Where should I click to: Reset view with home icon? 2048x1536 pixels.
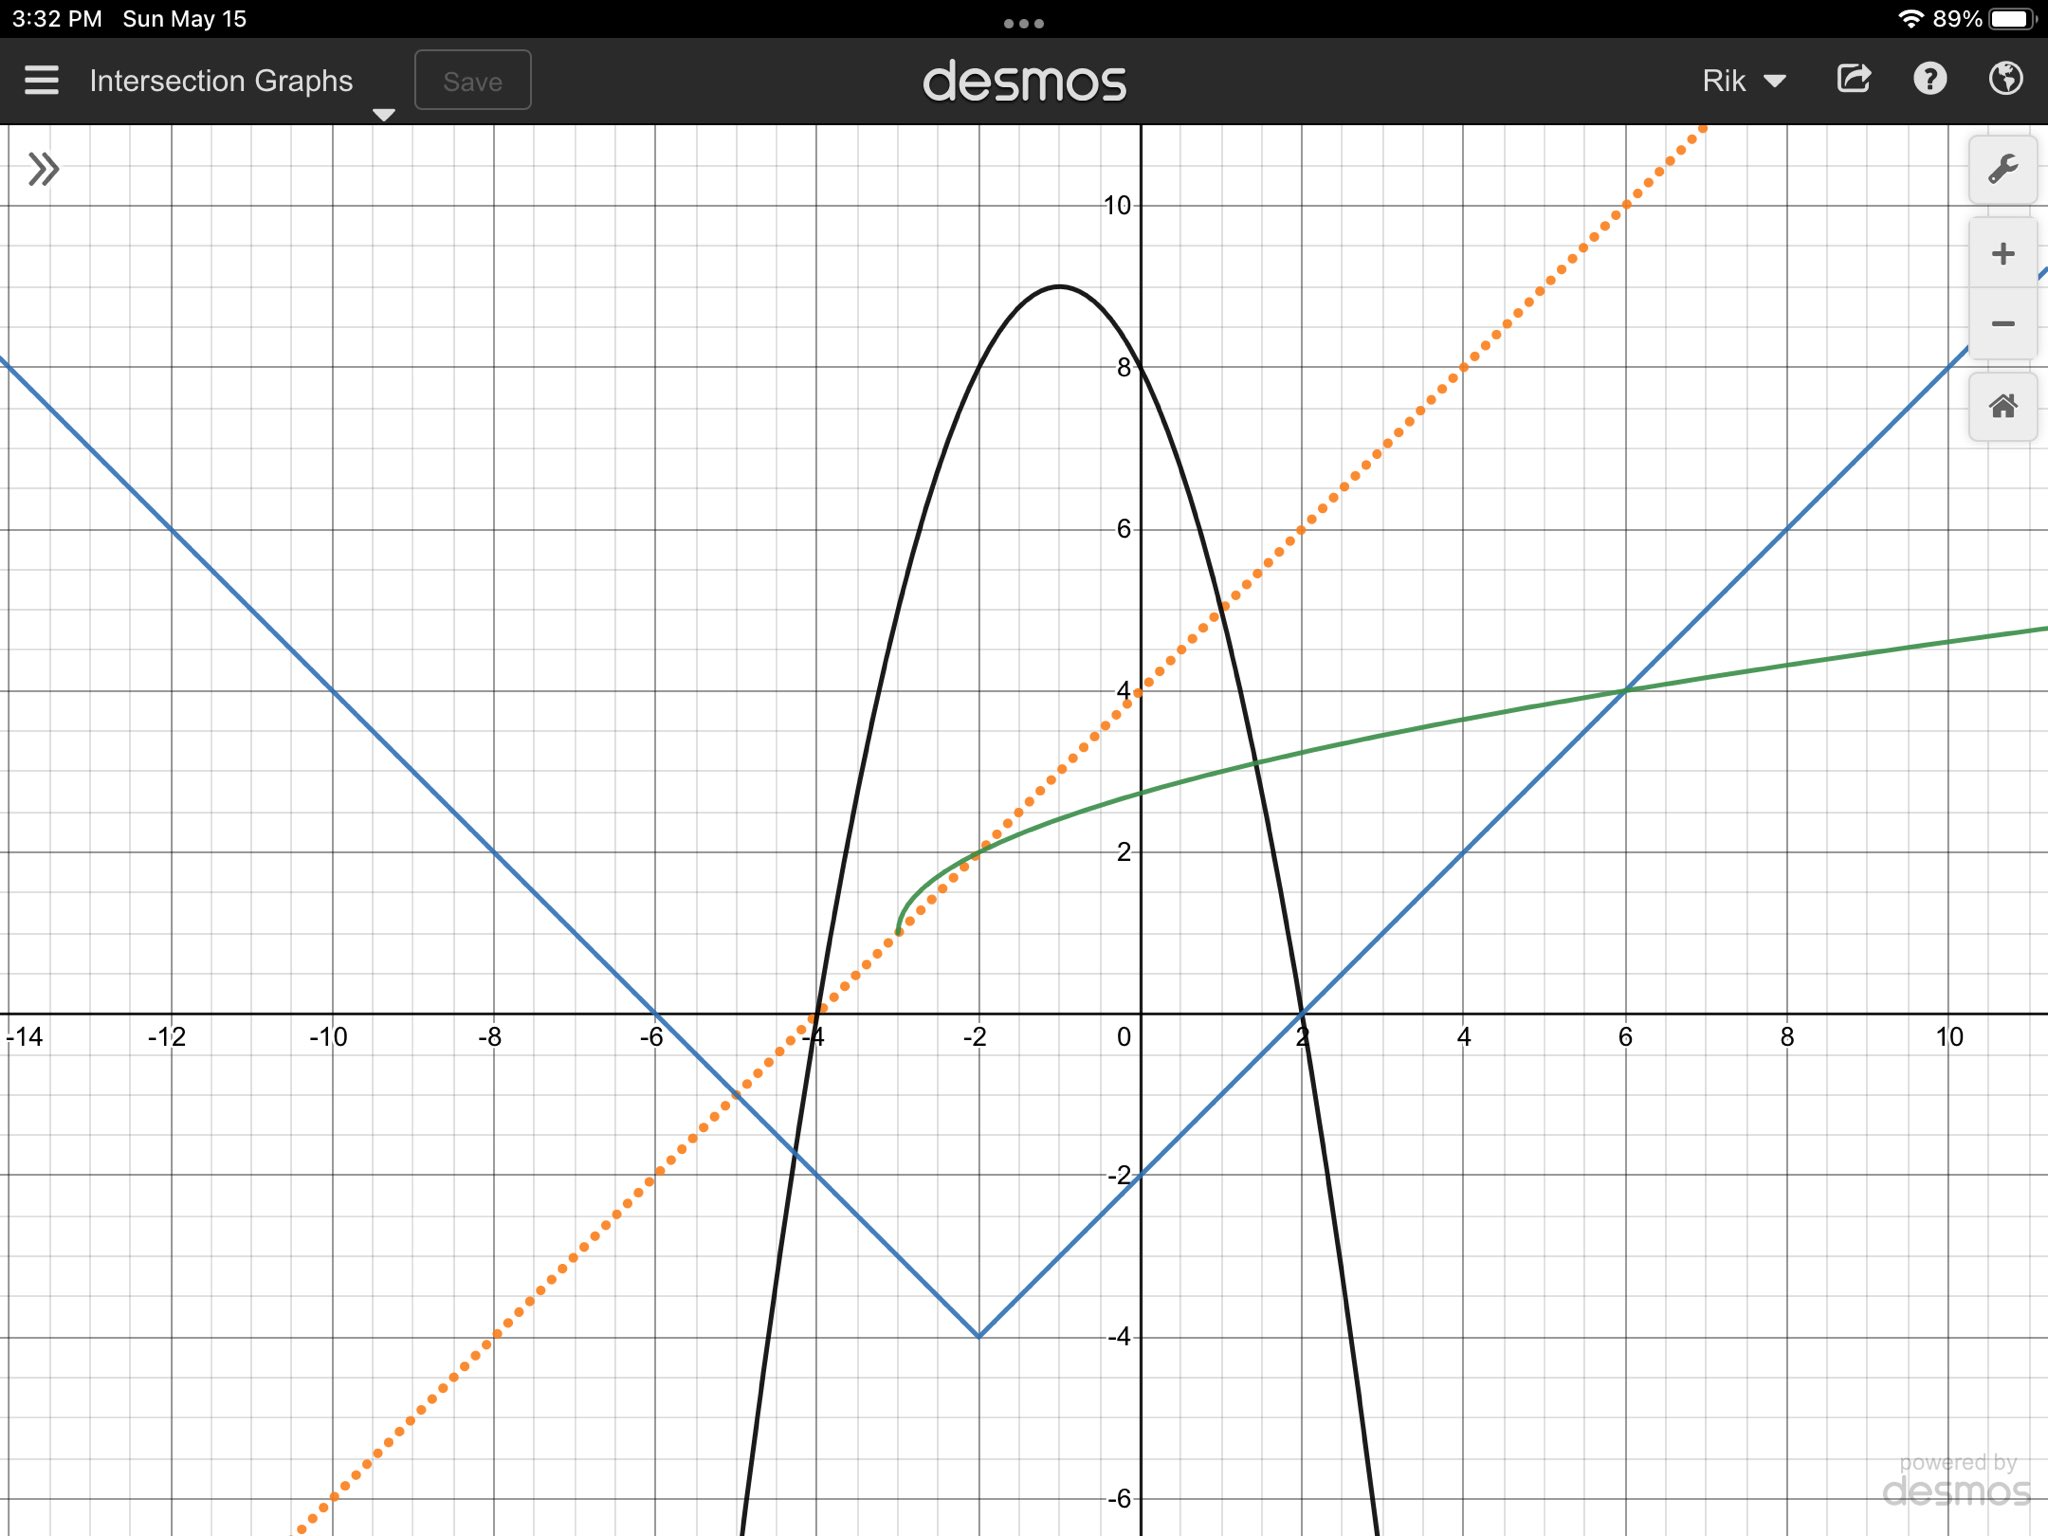2002,406
